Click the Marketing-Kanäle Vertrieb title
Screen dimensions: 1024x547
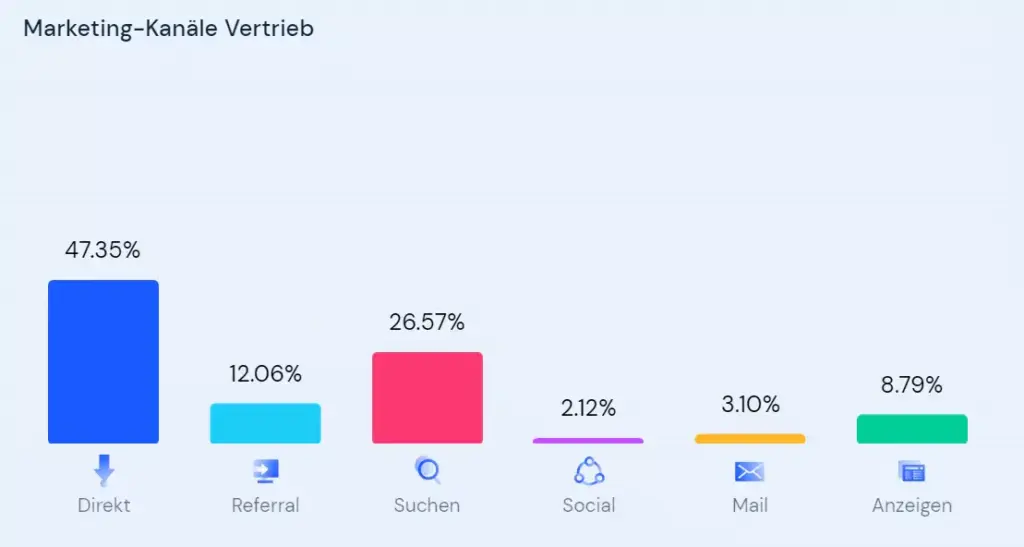(168, 28)
